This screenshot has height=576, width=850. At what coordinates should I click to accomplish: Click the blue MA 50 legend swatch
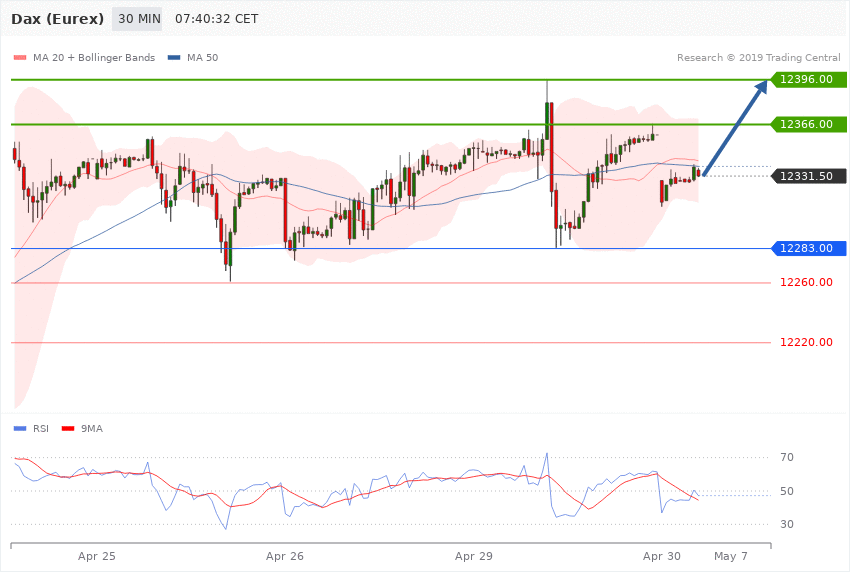tap(174, 57)
